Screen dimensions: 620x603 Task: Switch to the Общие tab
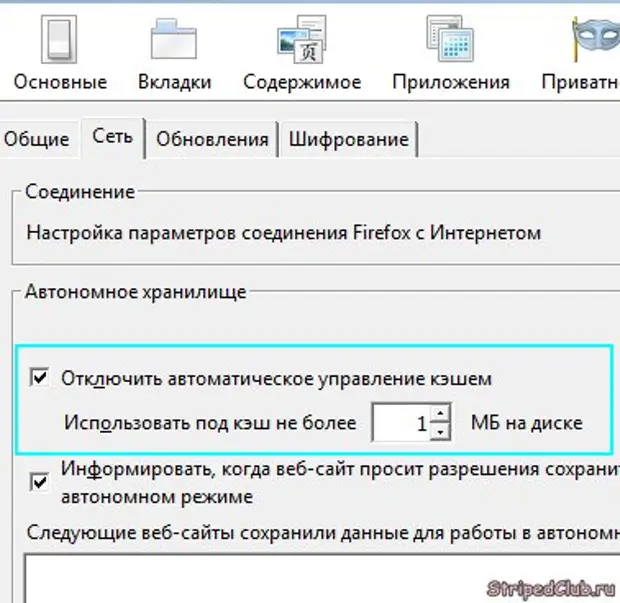coord(37,139)
